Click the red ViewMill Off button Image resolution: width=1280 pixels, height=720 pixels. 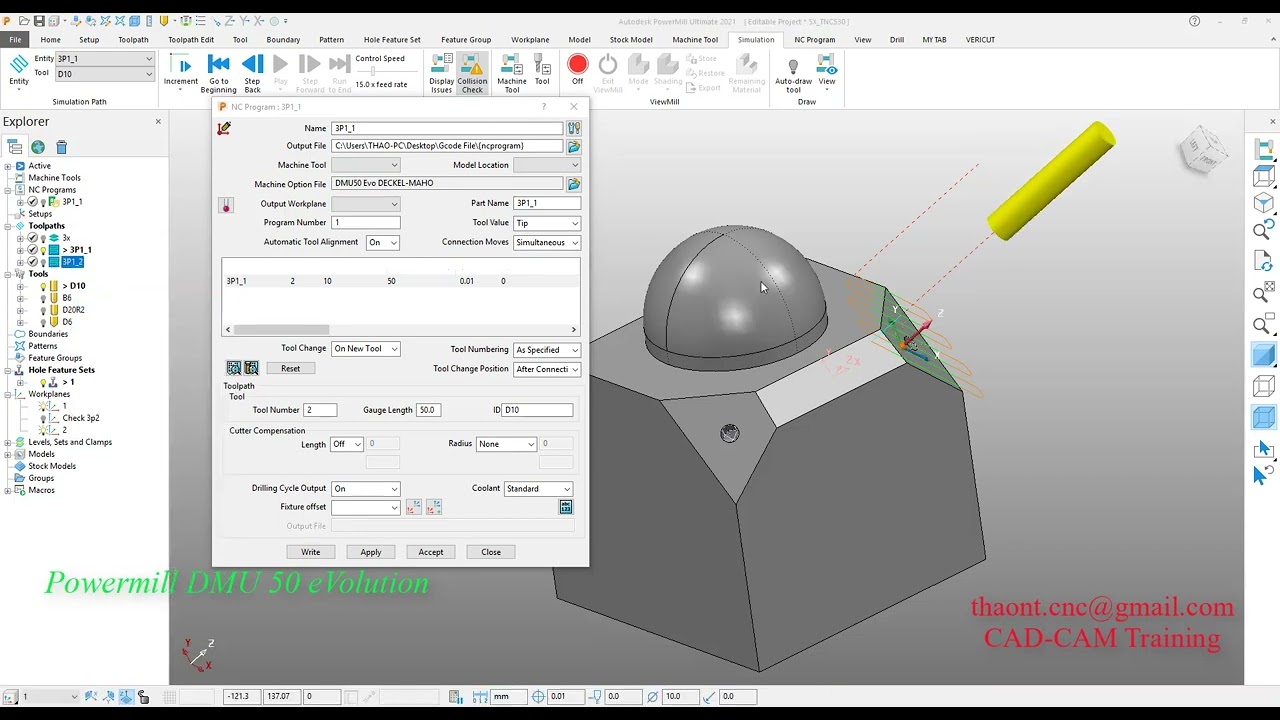(x=577, y=65)
